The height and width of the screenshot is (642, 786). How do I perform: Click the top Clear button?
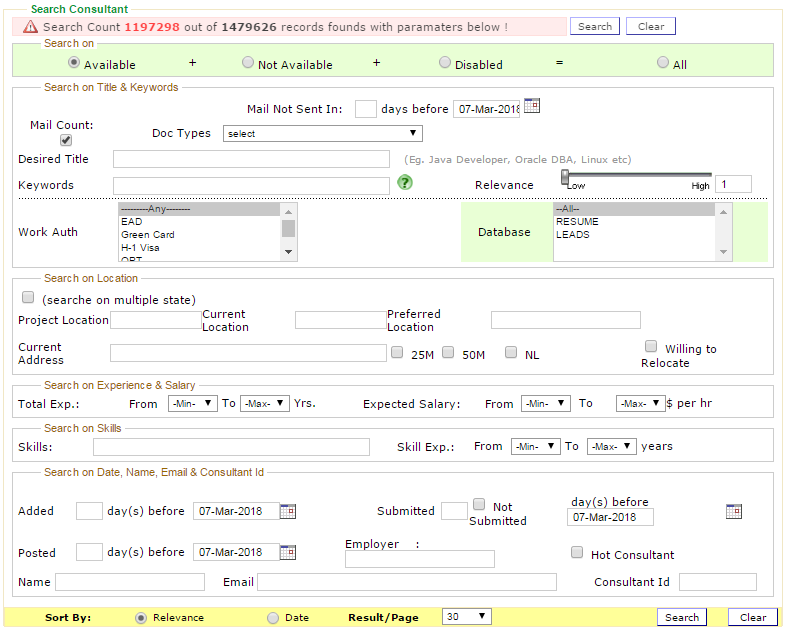(651, 27)
